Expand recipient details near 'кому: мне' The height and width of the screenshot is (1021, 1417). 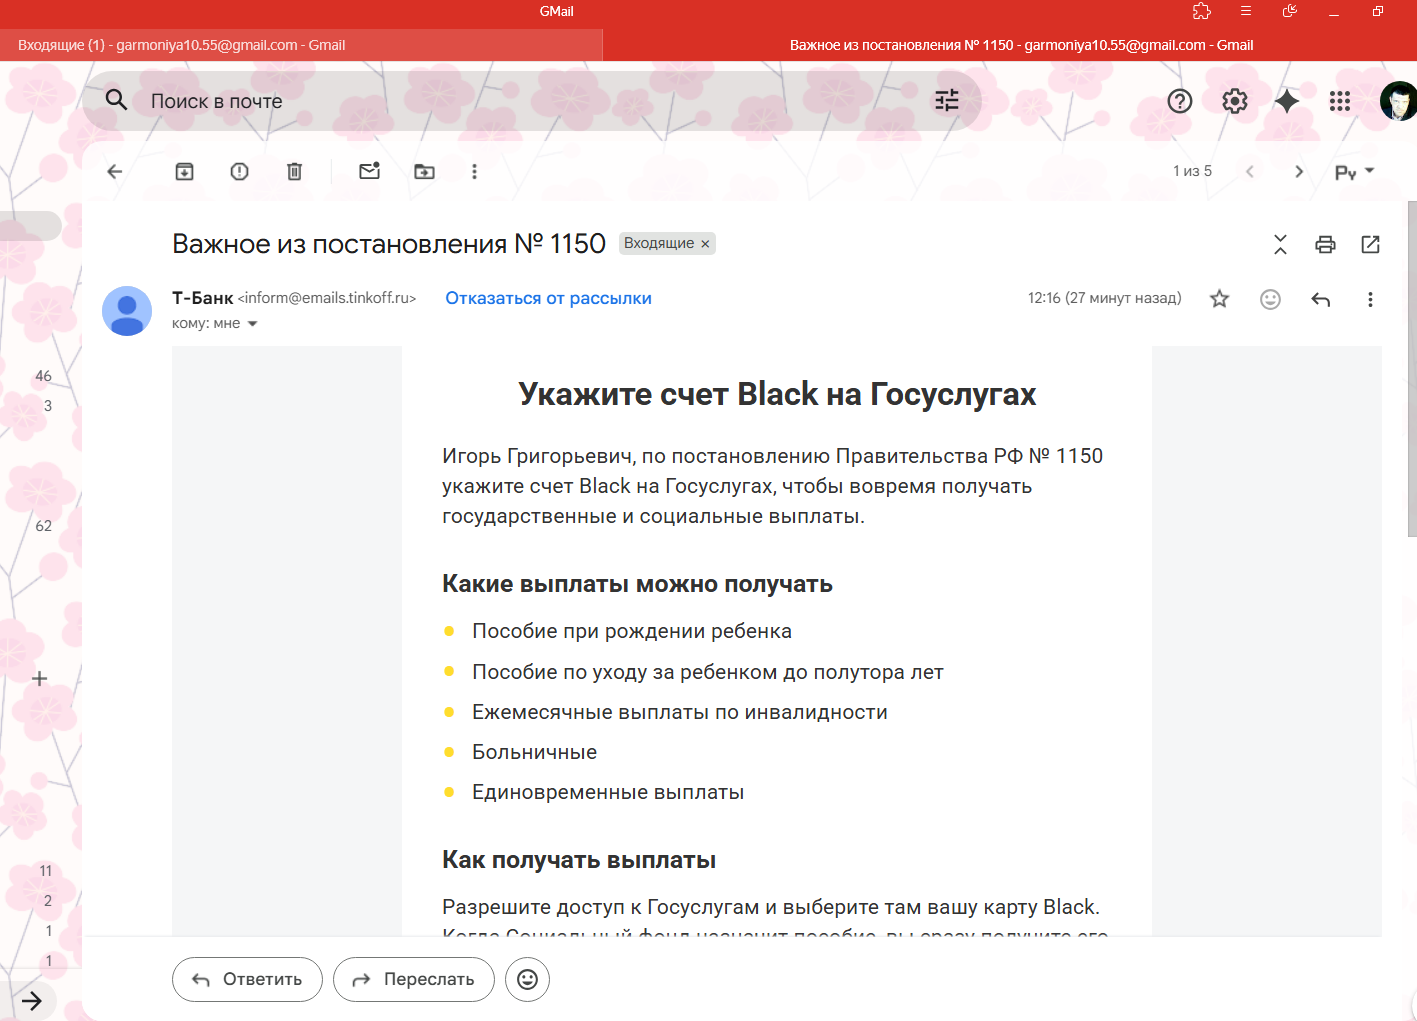click(x=251, y=323)
